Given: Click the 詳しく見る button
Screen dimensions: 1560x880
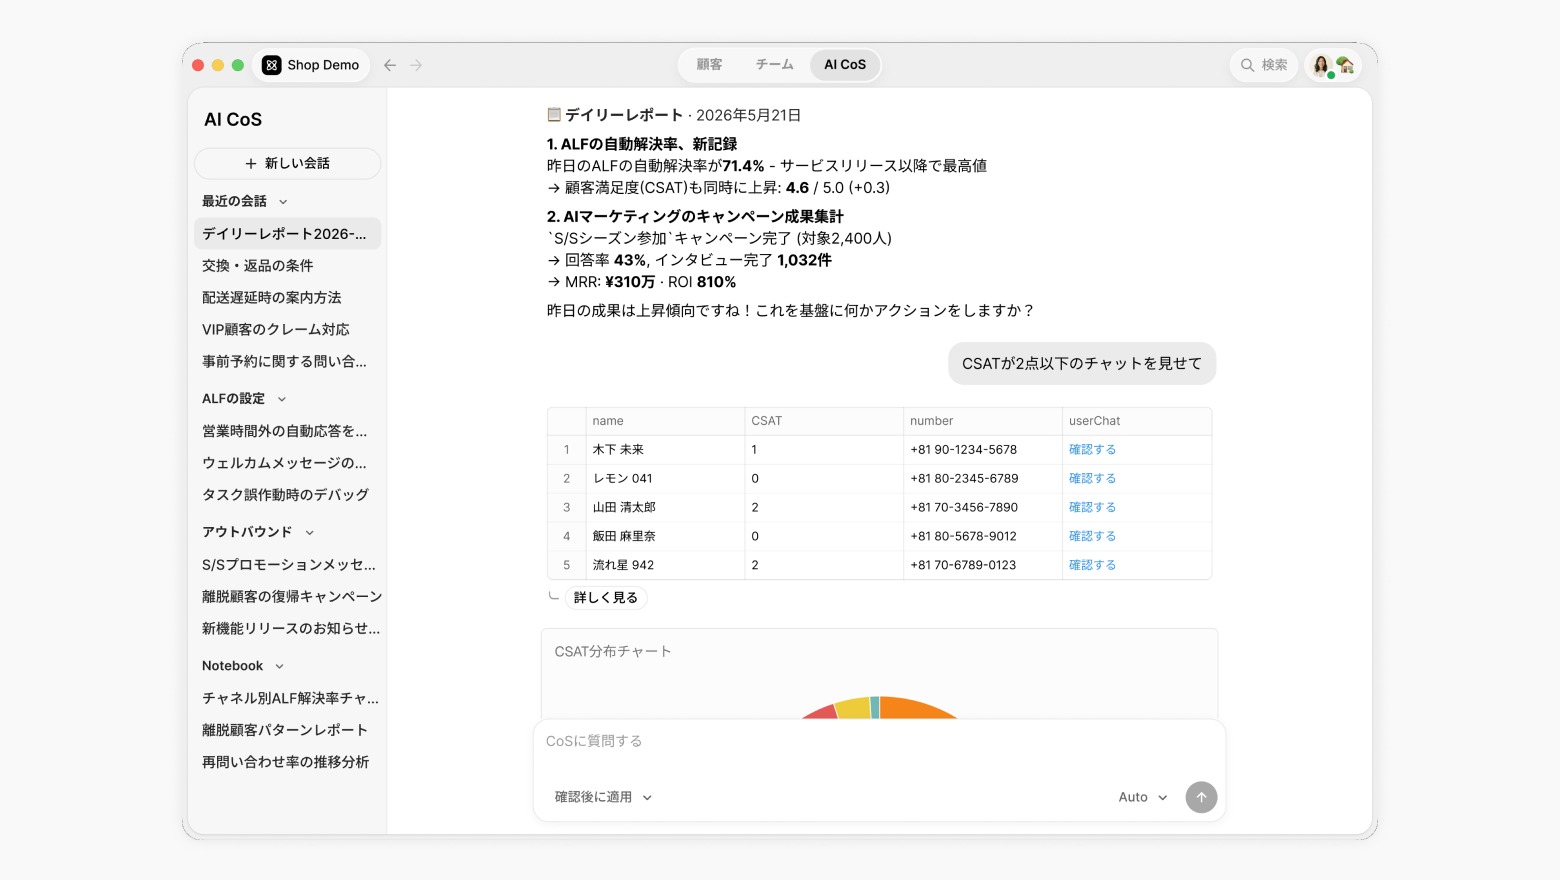Looking at the screenshot, I should click(x=606, y=598).
